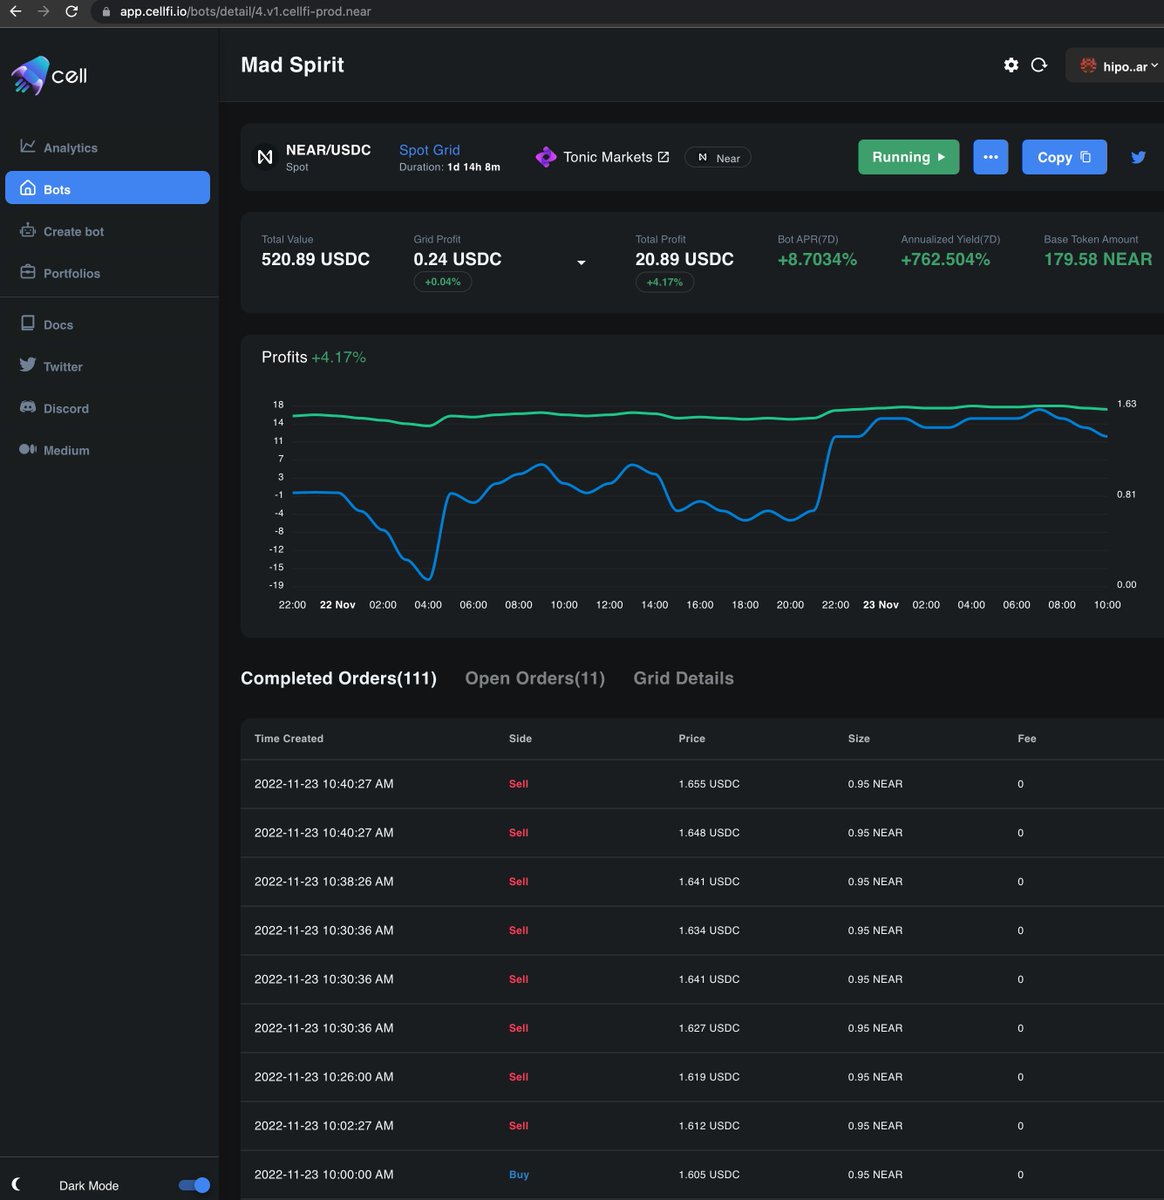Expand the Grid Profit dropdown arrow

[581, 263]
